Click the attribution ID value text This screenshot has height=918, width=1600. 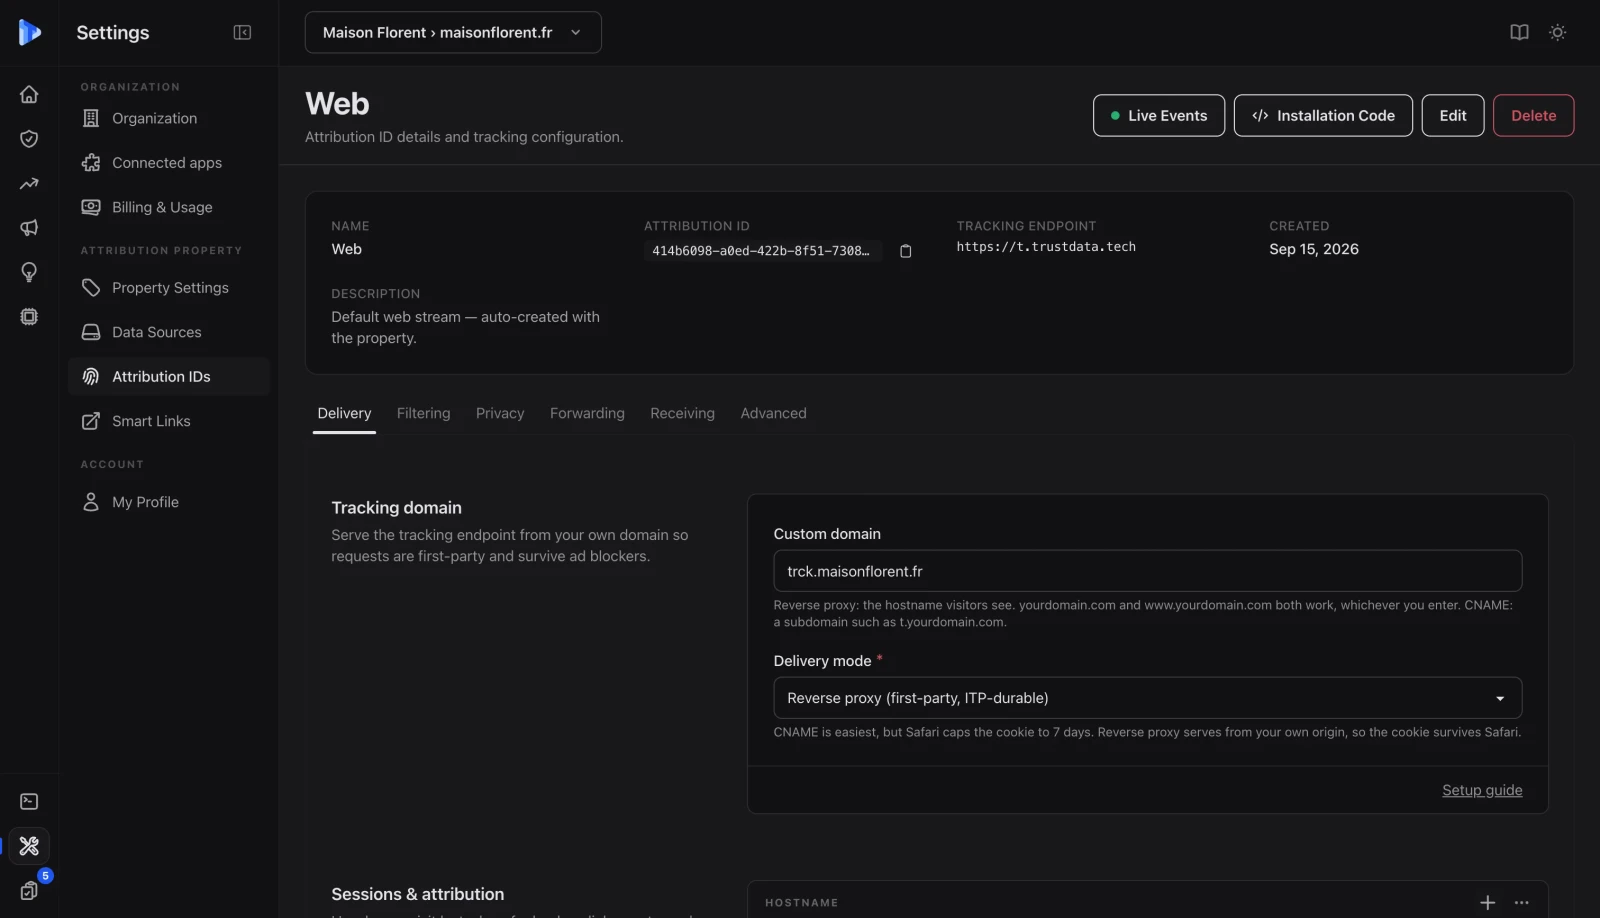761,251
